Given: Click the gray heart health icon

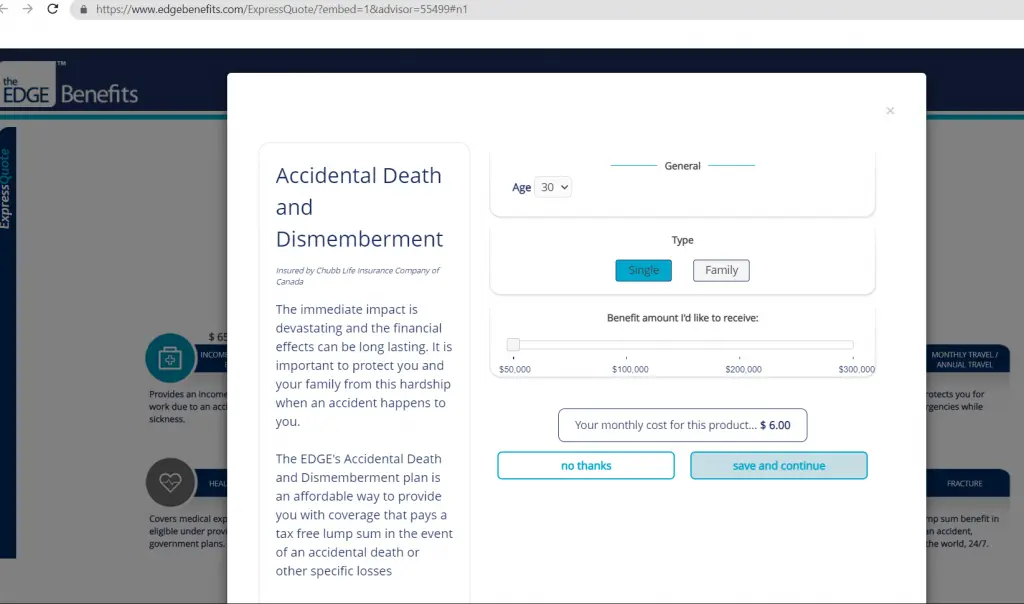Looking at the screenshot, I should 170,483.
